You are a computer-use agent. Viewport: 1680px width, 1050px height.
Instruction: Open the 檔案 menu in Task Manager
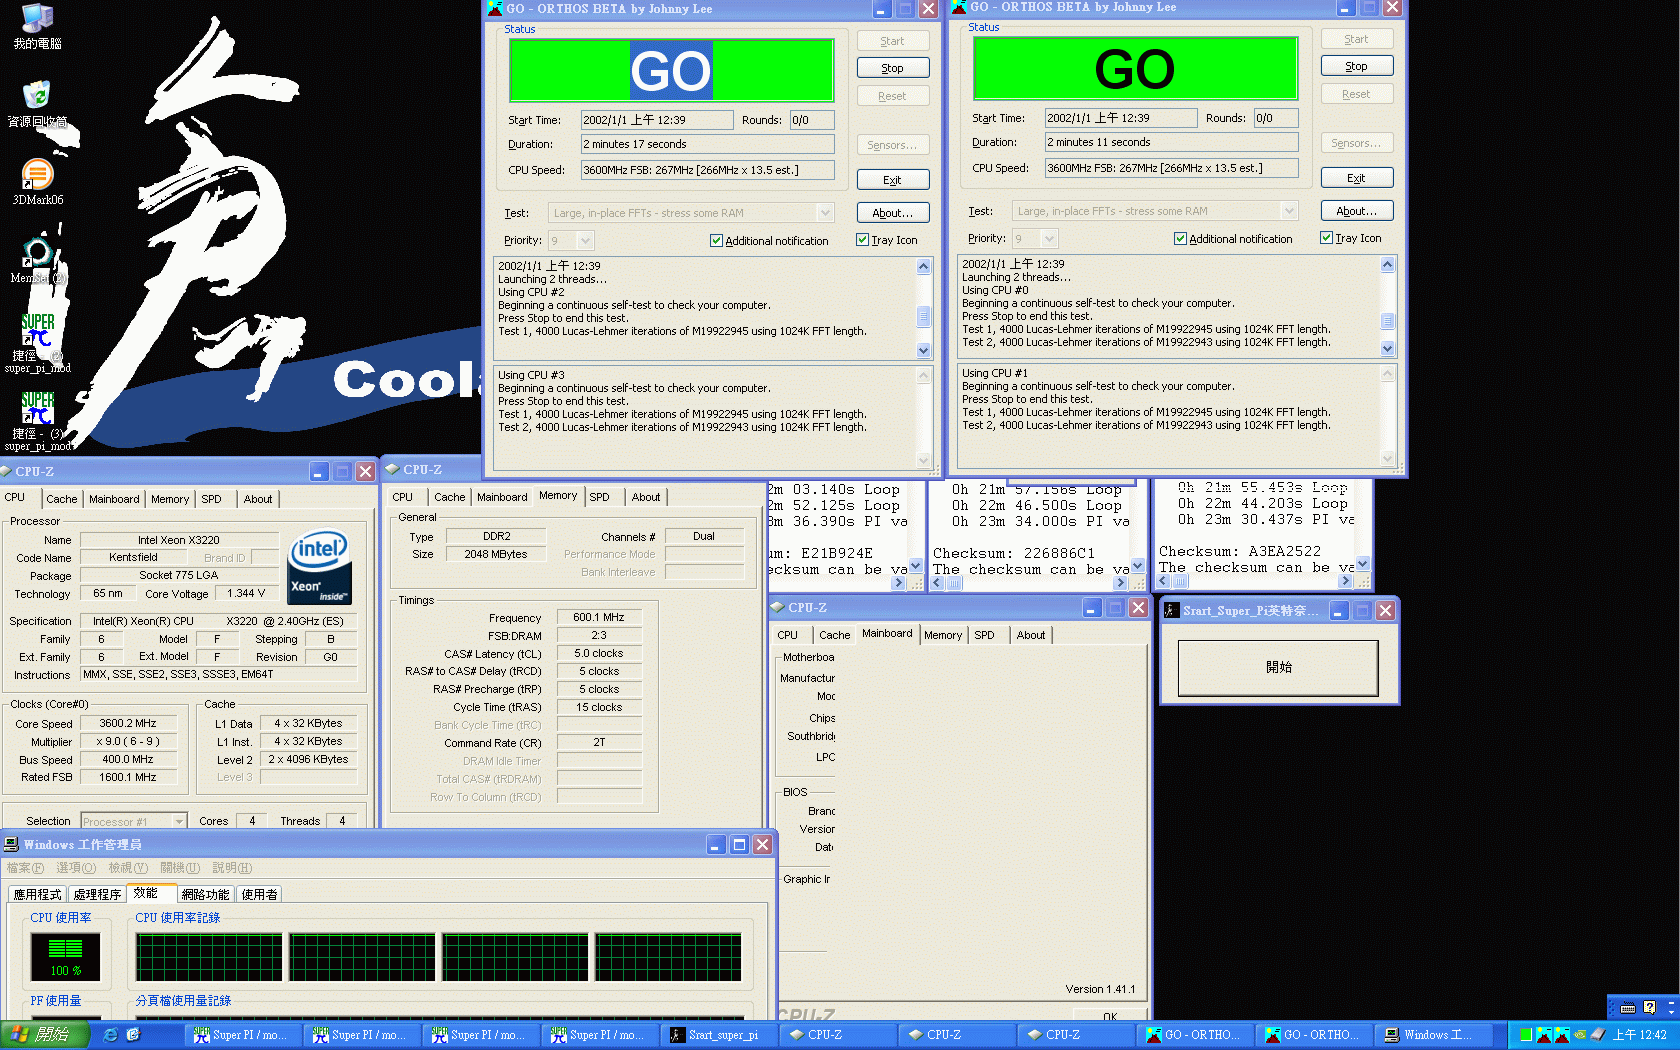[25, 868]
